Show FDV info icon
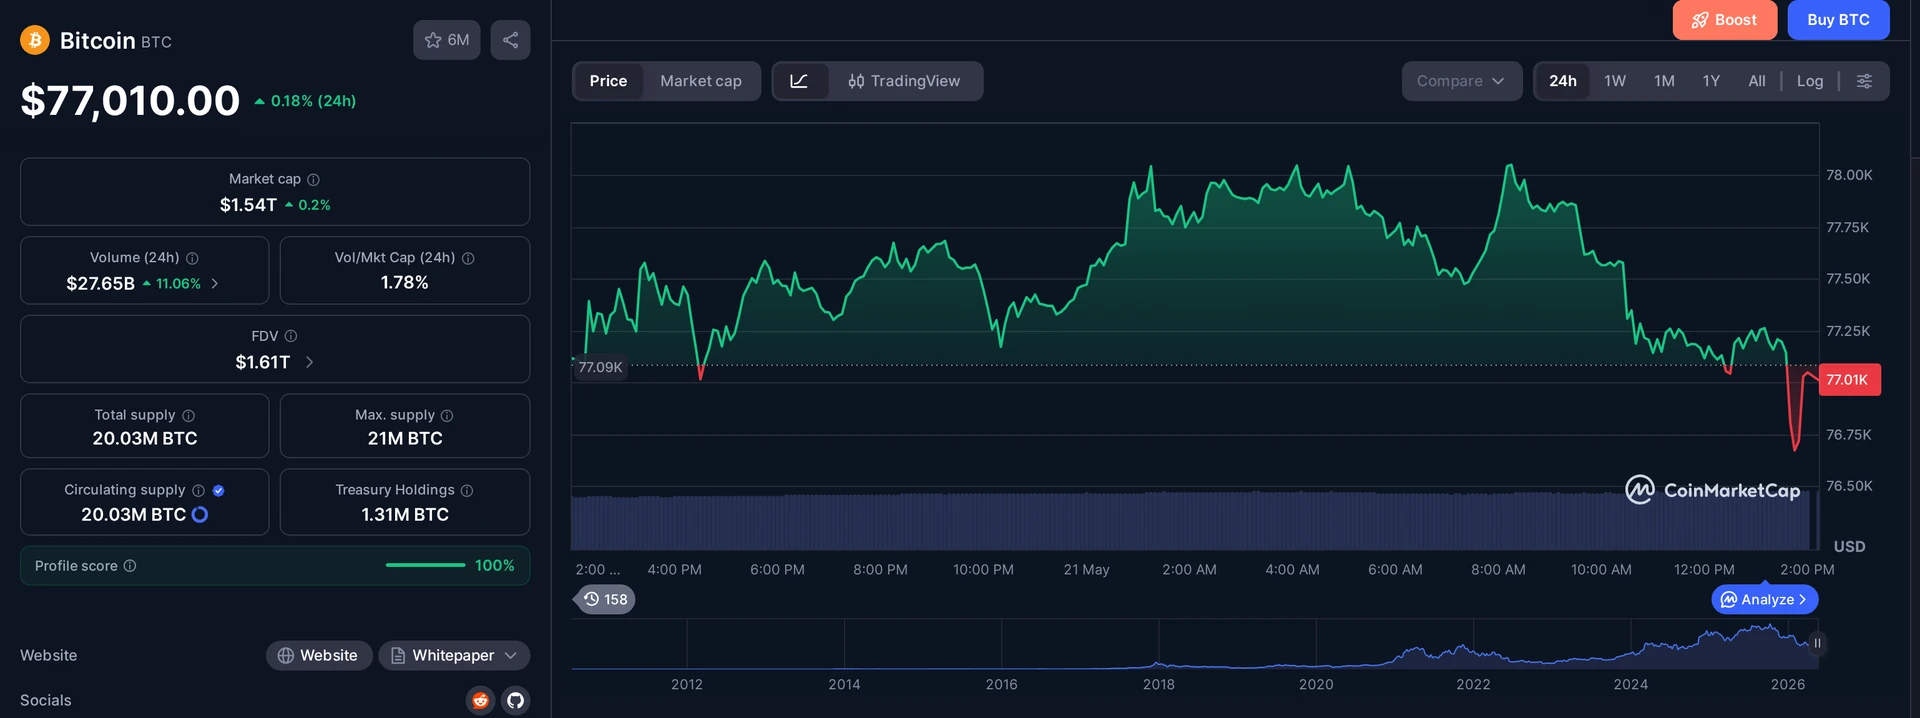 point(291,336)
